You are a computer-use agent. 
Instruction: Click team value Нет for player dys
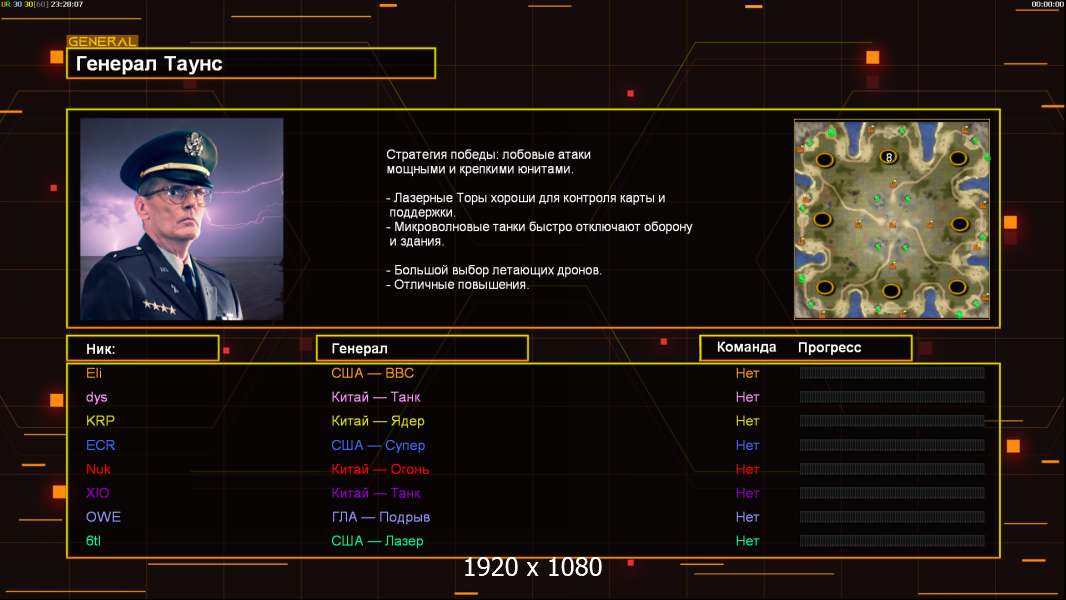coord(747,397)
